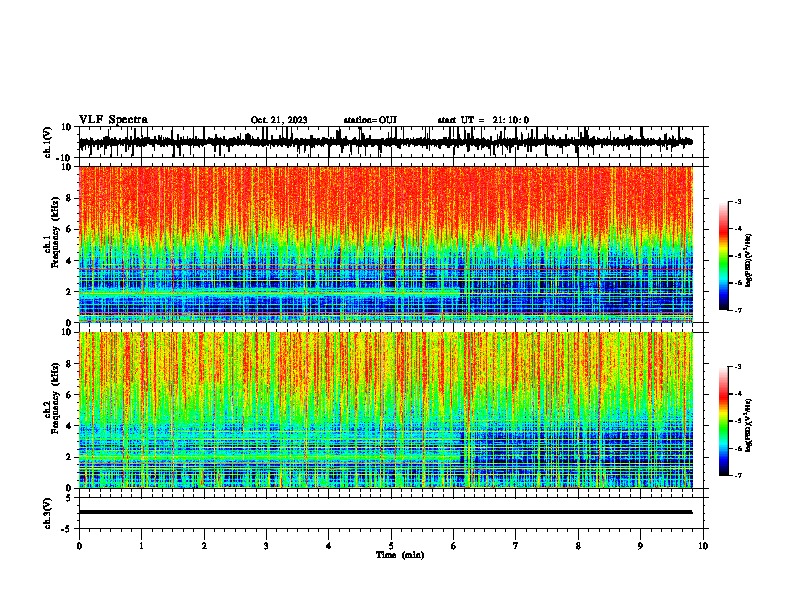
Task: Click time axis tick label "0"
Action: (79, 546)
